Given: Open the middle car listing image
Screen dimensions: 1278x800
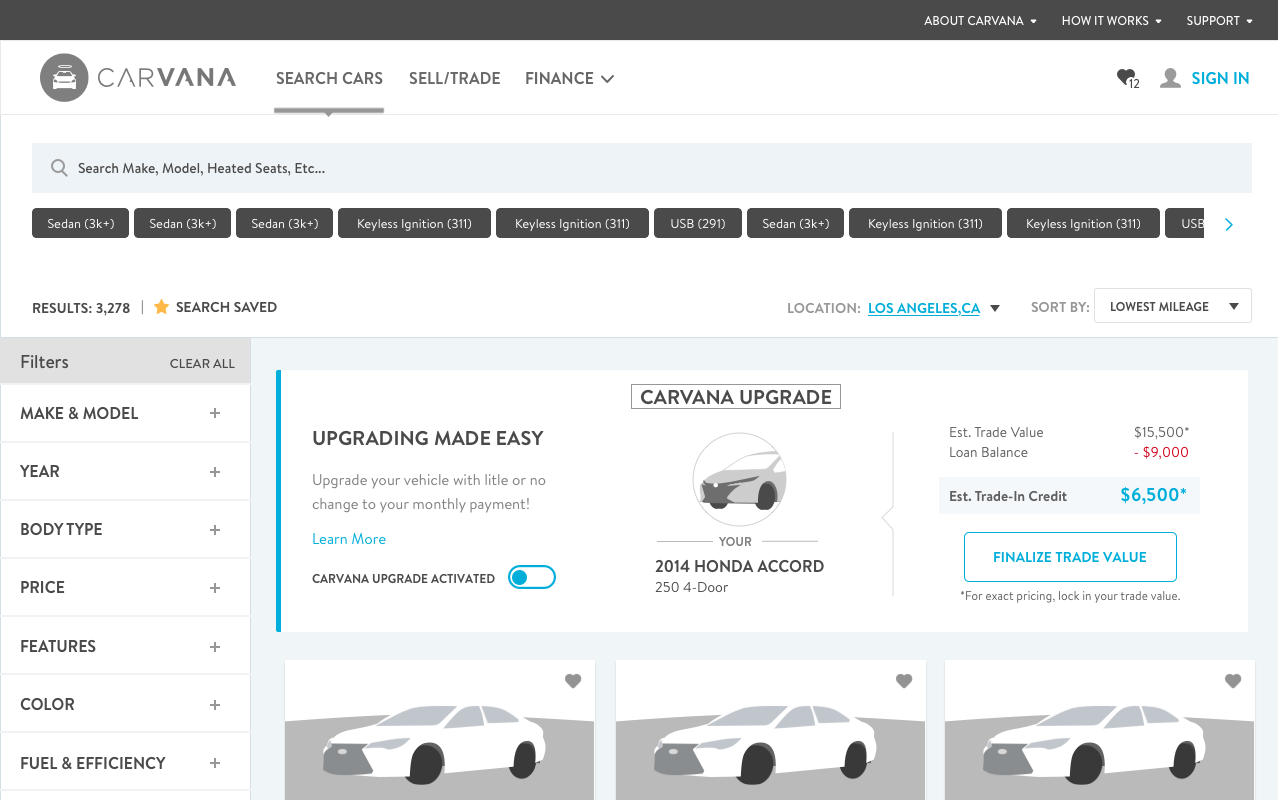Looking at the screenshot, I should pyautogui.click(x=770, y=730).
